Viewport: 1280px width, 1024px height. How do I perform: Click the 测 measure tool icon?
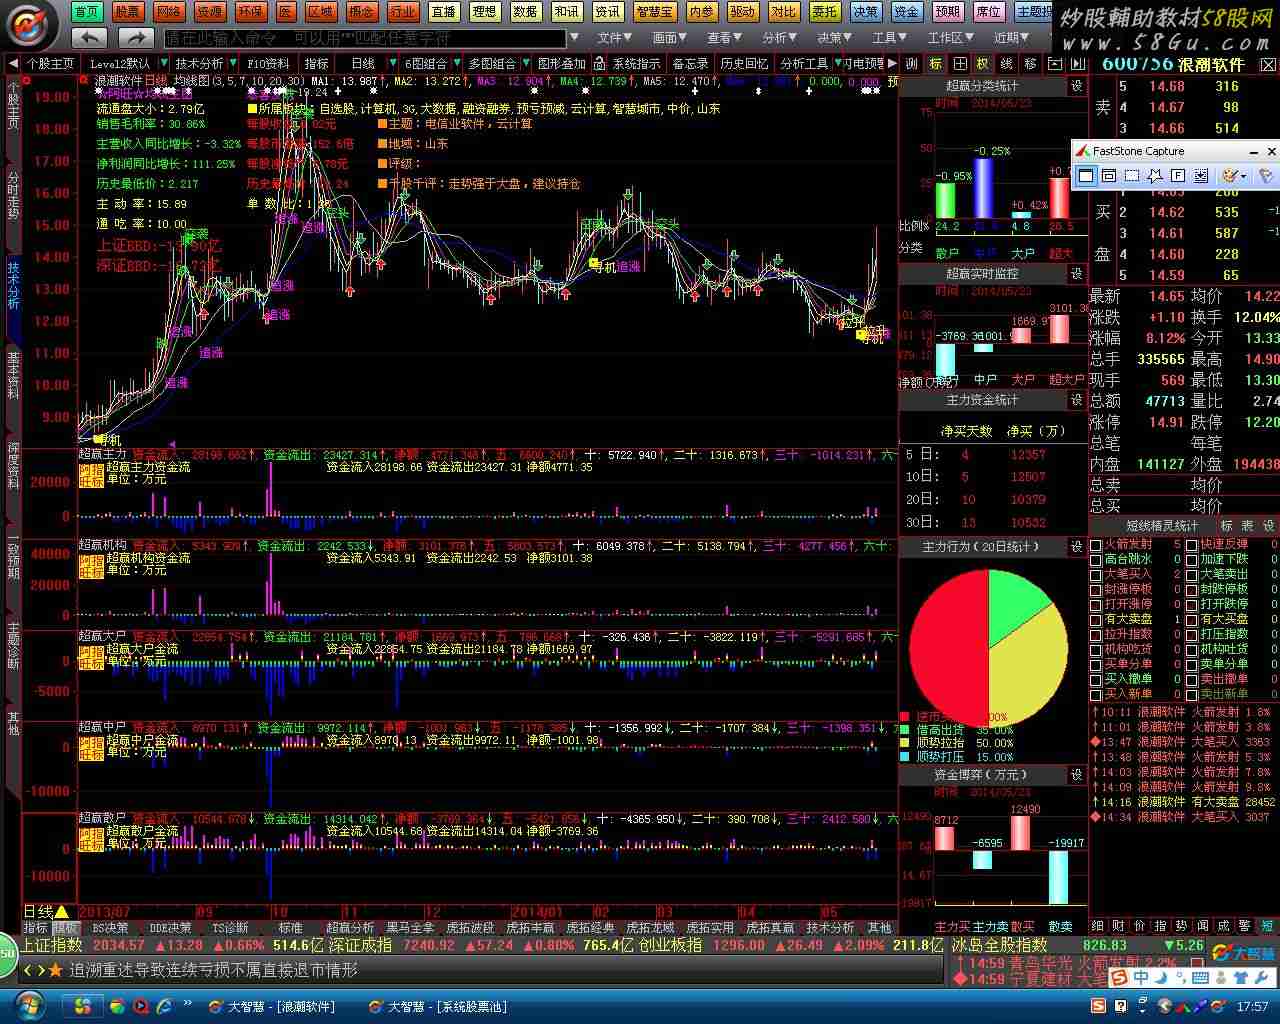[911, 63]
